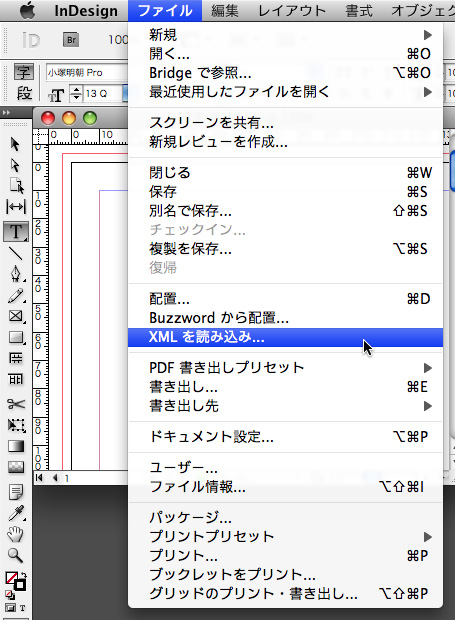Select the Line tool

pyautogui.click(x=15, y=253)
